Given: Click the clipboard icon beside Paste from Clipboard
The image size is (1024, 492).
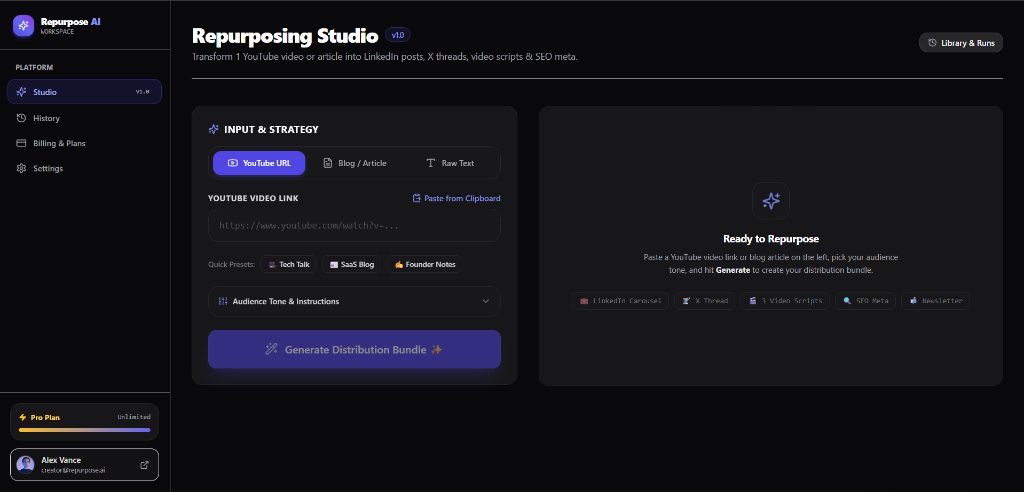Looking at the screenshot, I should pos(417,198).
